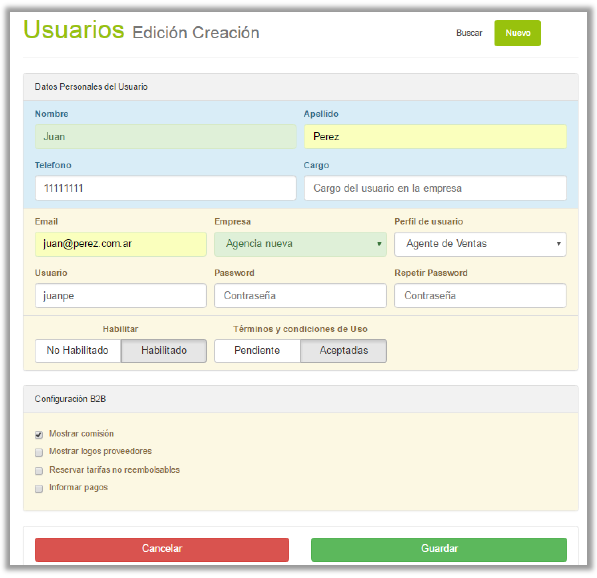Toggle the Informar pagos checkbox
This screenshot has height=578, width=597.
(x=39, y=489)
